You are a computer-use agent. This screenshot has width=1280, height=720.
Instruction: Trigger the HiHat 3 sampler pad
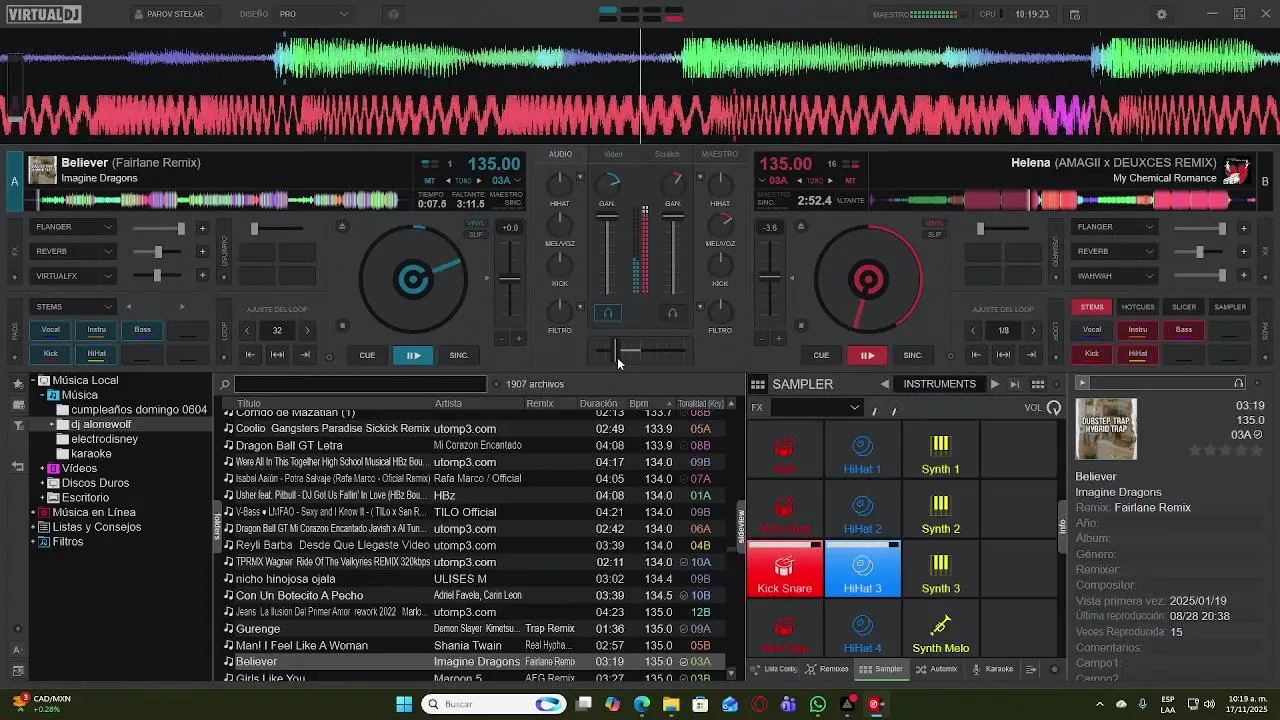click(862, 569)
